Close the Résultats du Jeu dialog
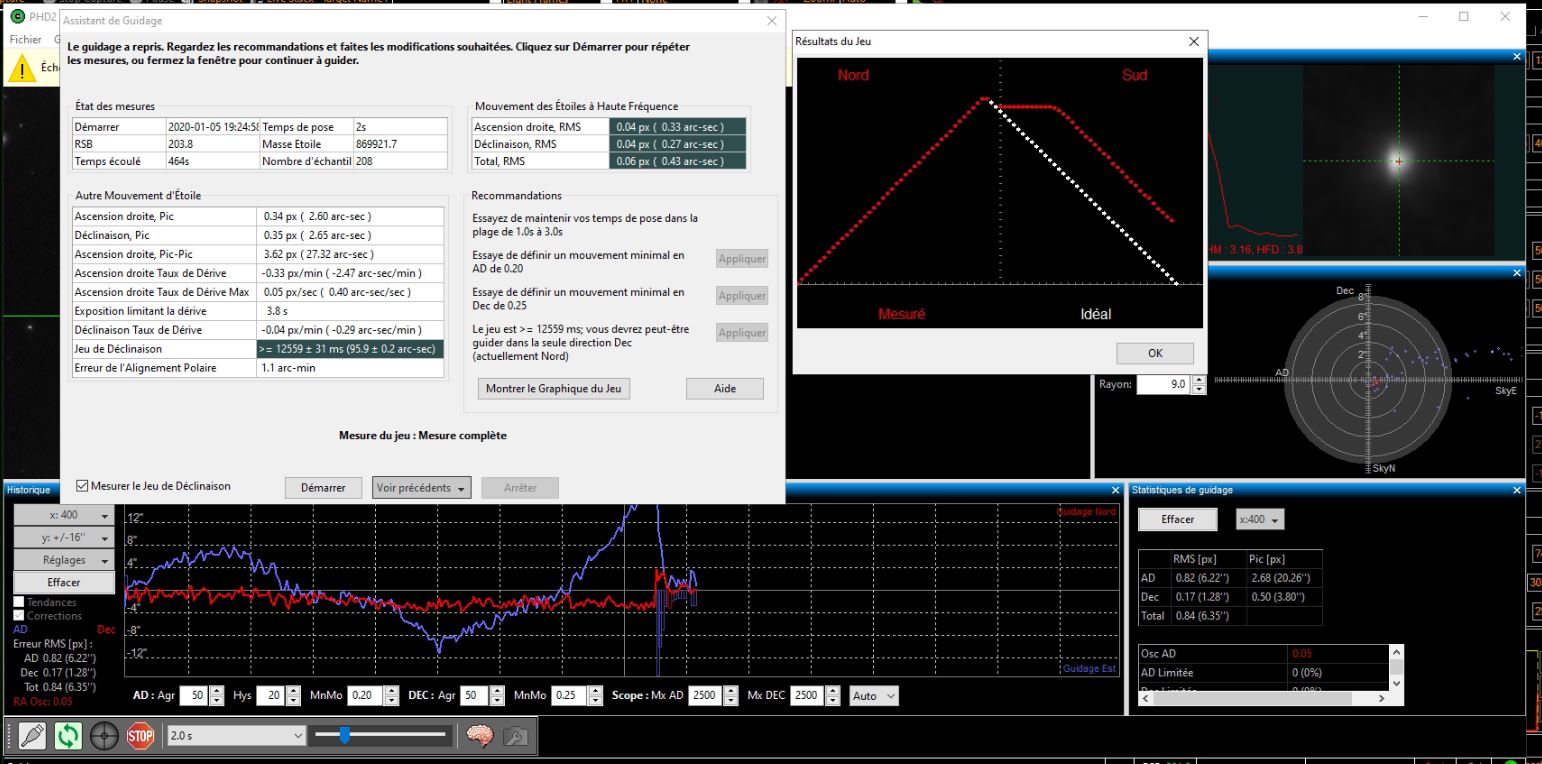This screenshot has width=1542, height=764. click(x=1192, y=42)
